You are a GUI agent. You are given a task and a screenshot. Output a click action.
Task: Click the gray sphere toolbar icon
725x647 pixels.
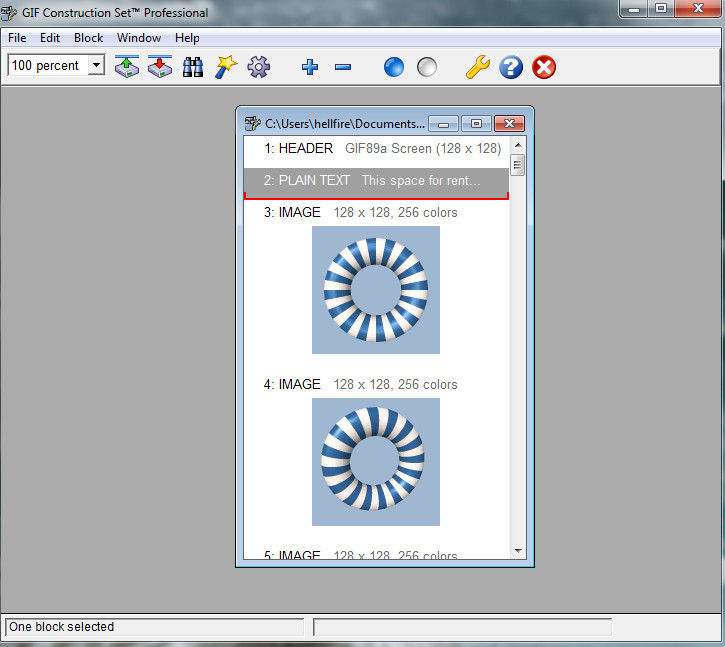point(427,67)
